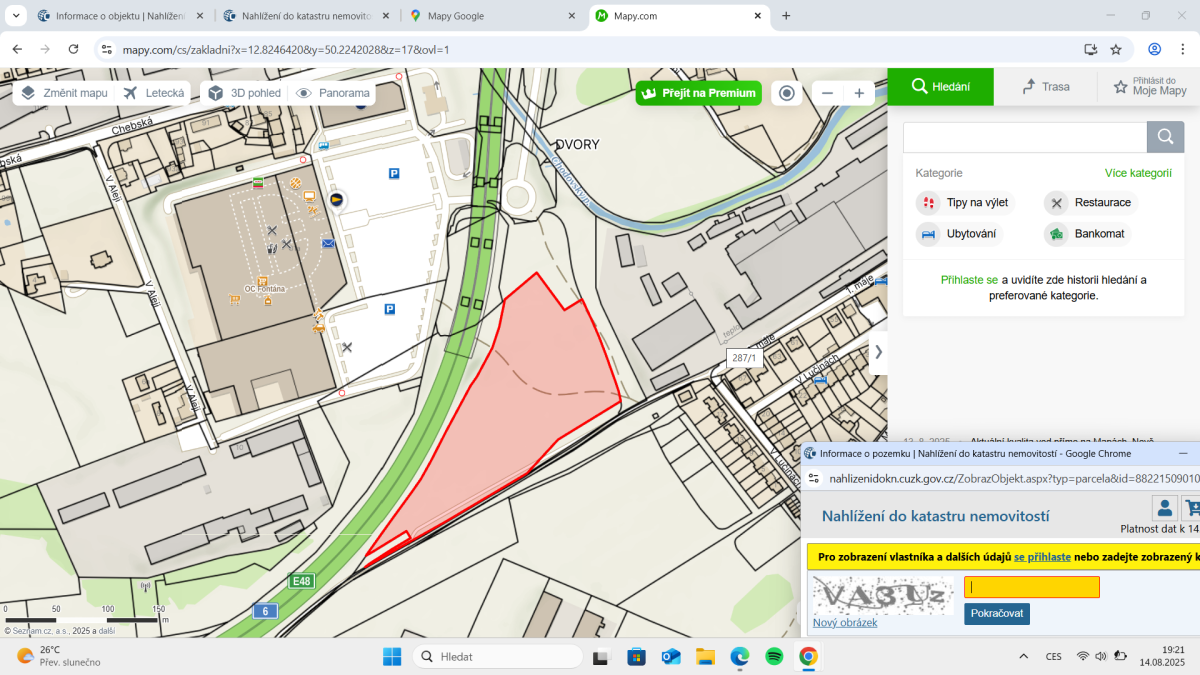Expand the browser tab list chevron

[x=15, y=16]
